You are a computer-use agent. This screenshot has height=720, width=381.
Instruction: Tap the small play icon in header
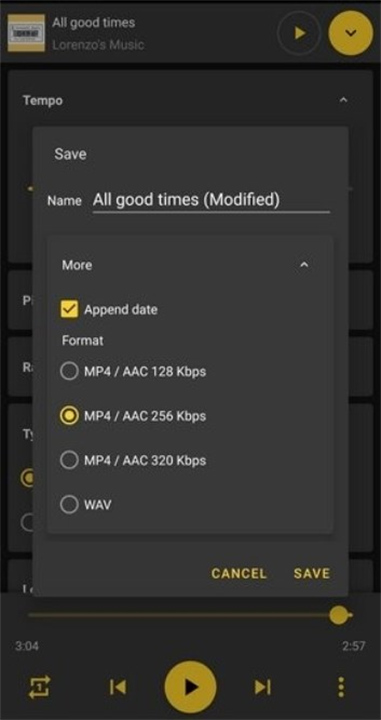click(299, 33)
